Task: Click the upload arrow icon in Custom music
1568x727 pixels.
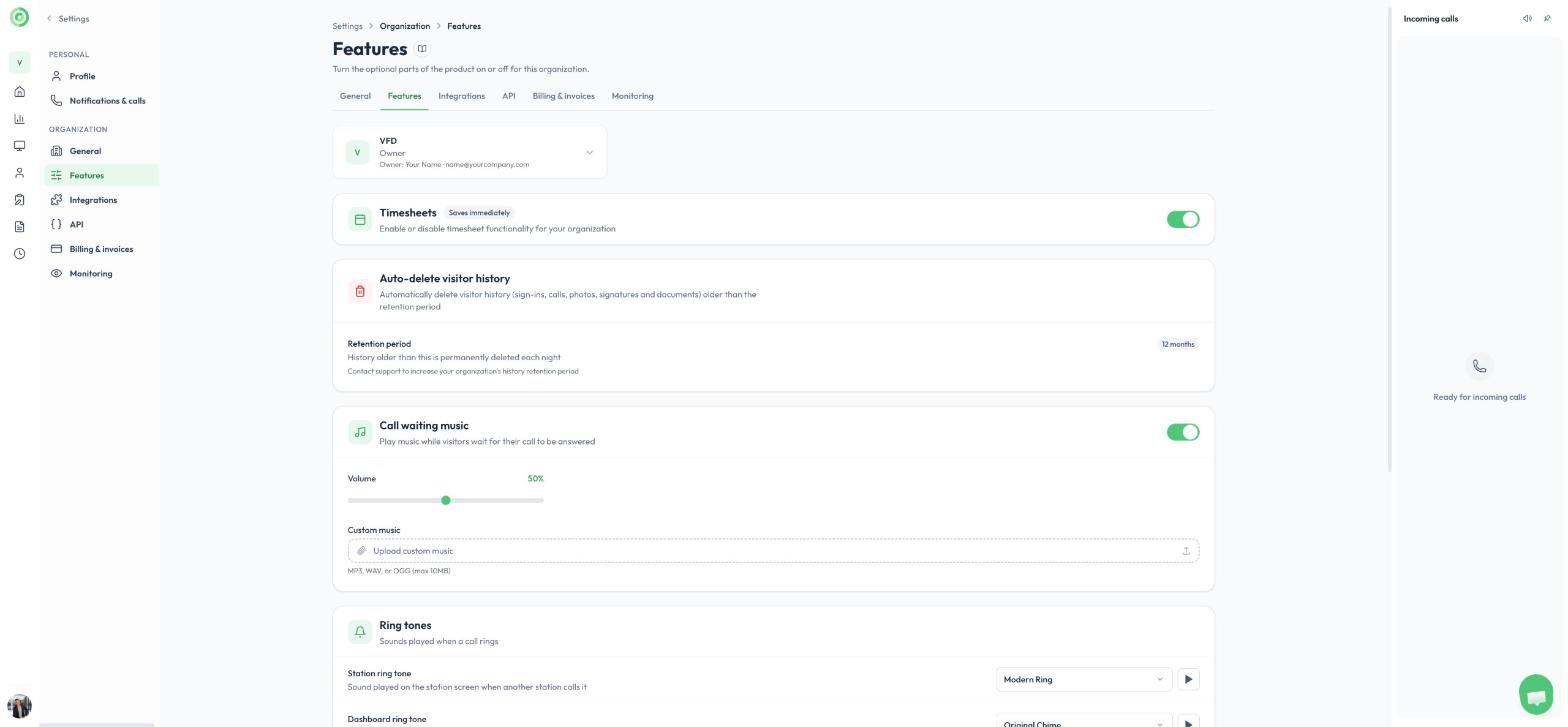Action: [x=1186, y=551]
